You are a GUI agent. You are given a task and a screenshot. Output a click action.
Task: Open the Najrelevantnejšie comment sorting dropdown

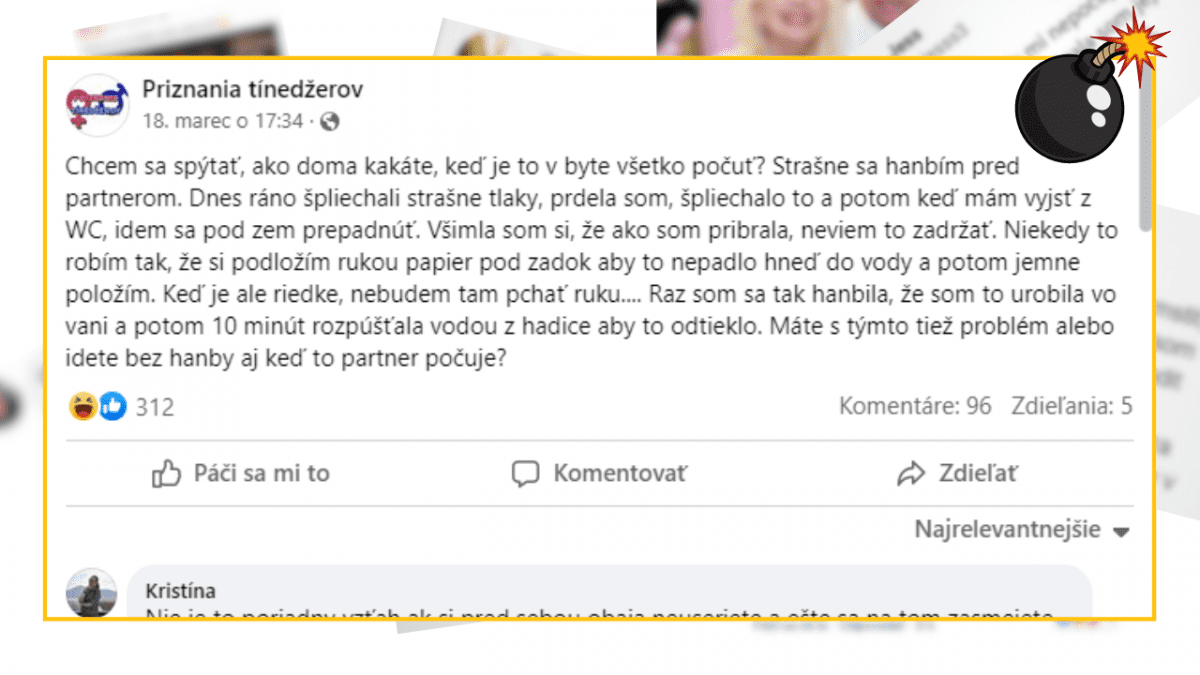tap(1007, 530)
